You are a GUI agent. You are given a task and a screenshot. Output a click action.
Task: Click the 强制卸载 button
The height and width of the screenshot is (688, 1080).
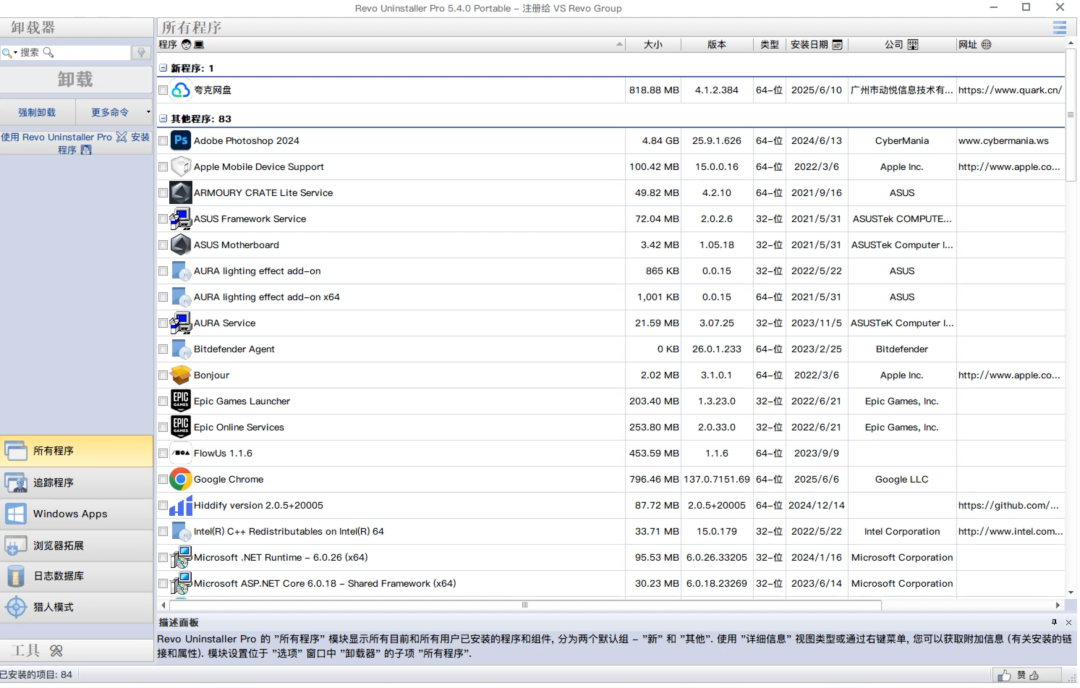pyautogui.click(x=37, y=112)
